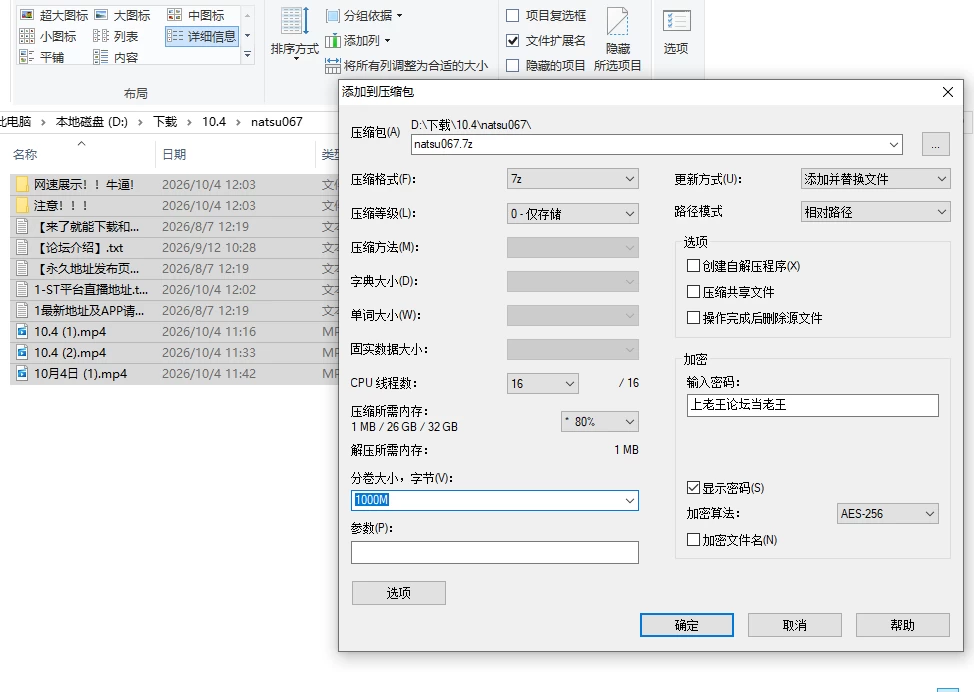The image size is (974, 692).
Task: Select the 10.4 (1).mp4 file icon
Action: click(22, 332)
